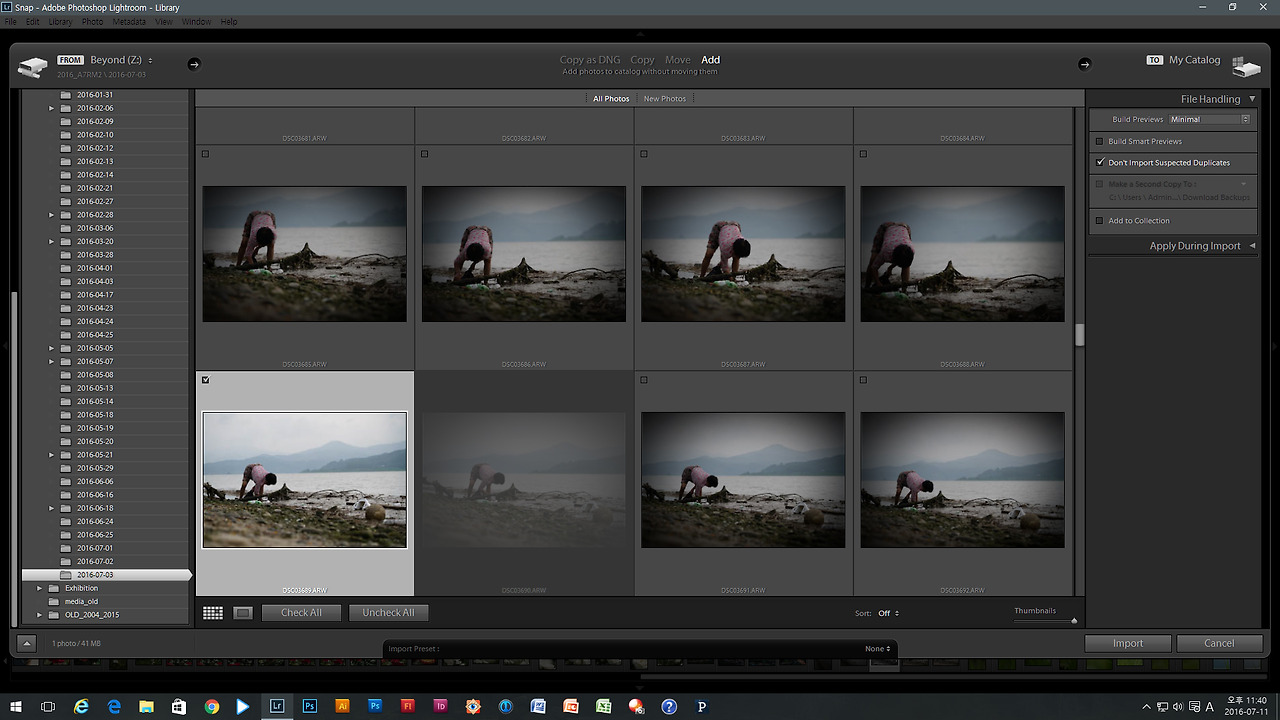
Task: Switch to loupe view icon
Action: tap(243, 613)
